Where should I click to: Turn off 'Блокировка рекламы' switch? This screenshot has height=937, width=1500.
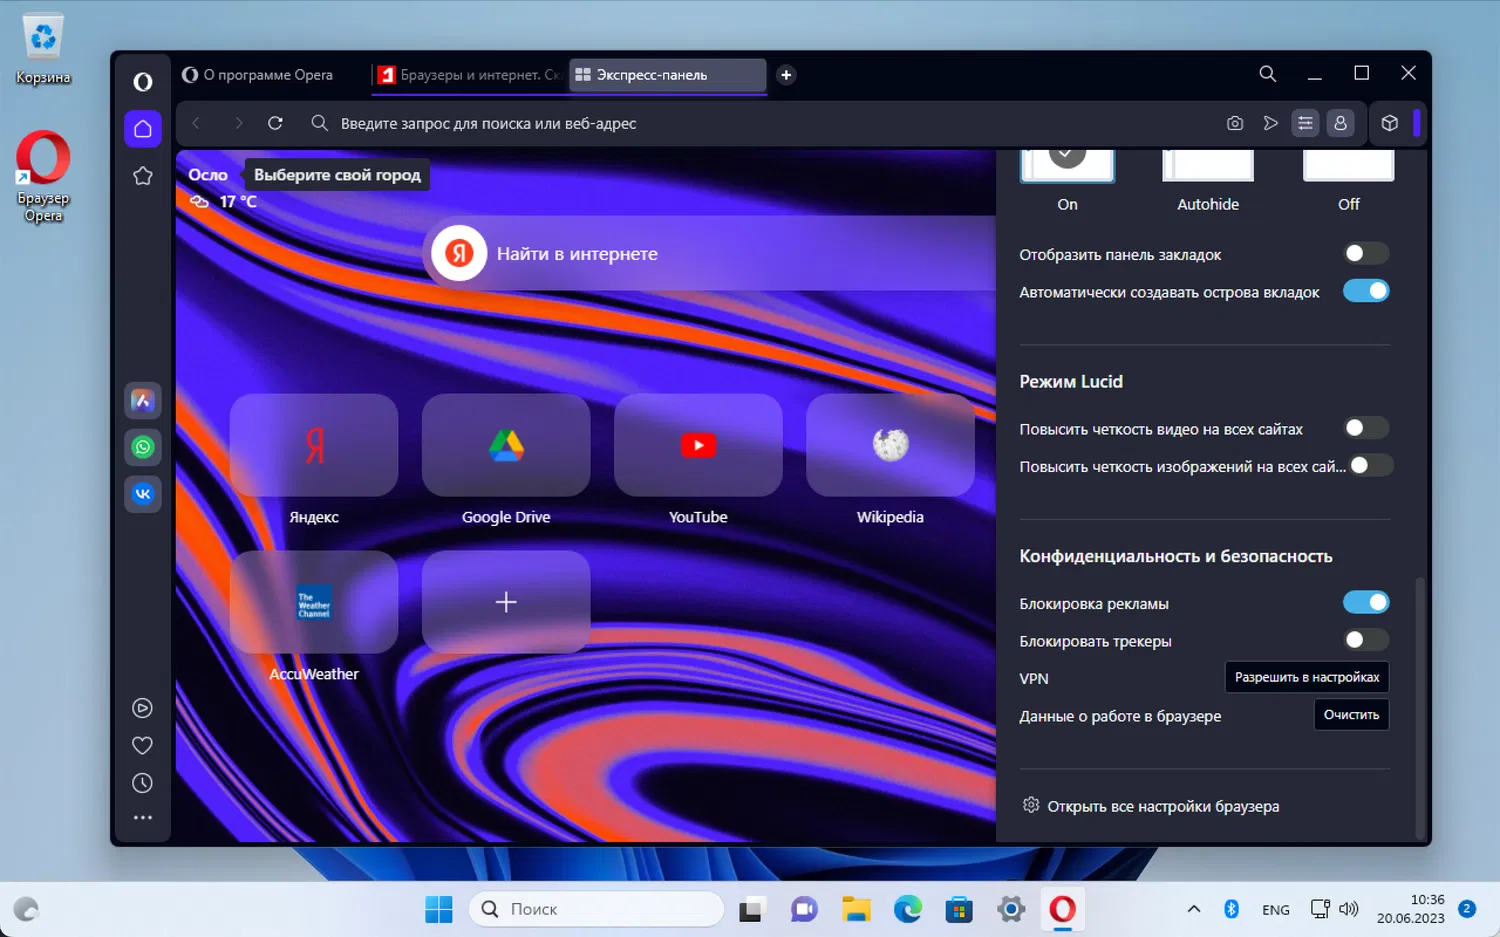(1366, 602)
